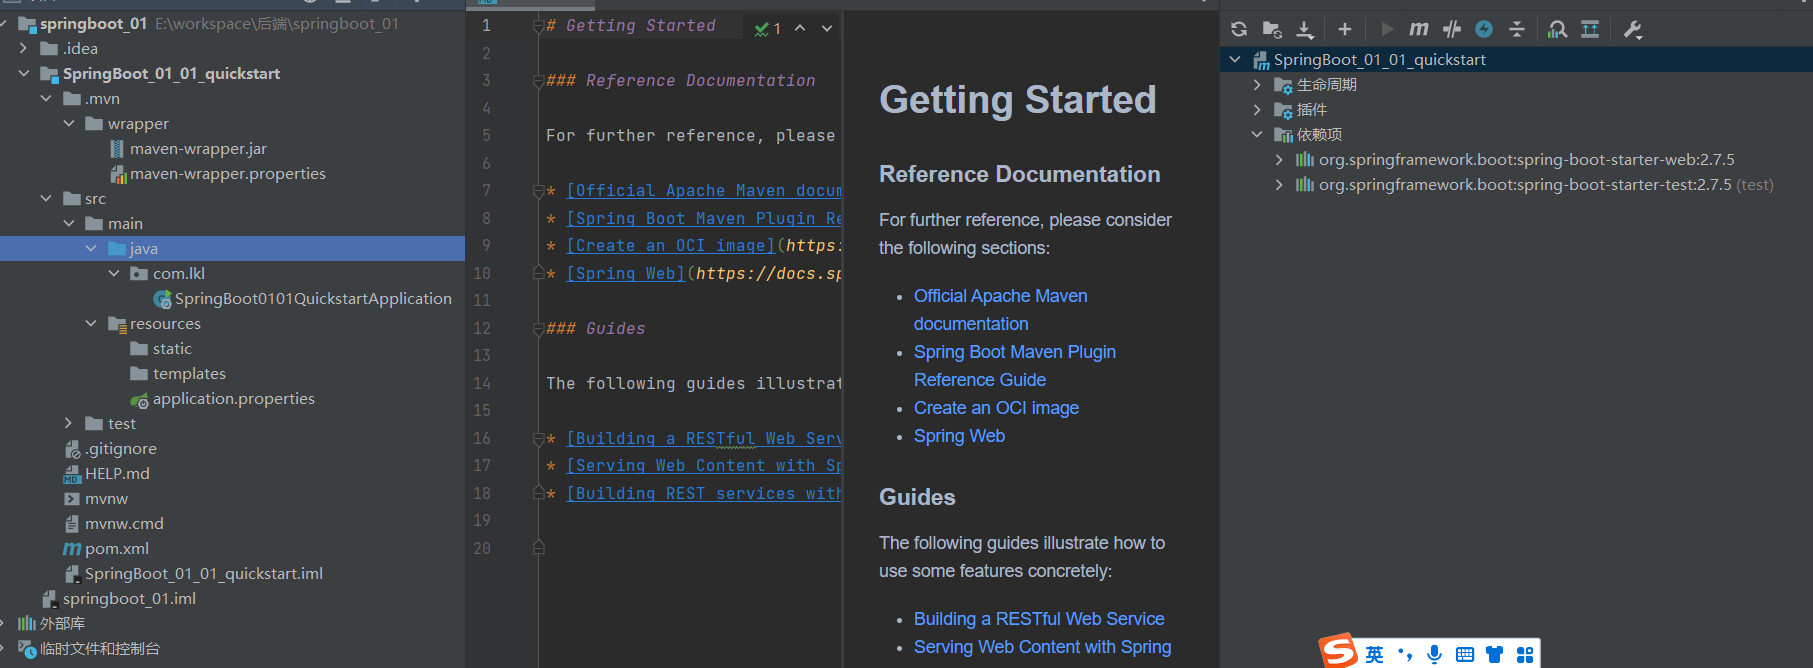Screen dimensions: 1813x668
Task: Collapse SpringBoot_01_01_quickstart in Maven panel
Action: click(x=1235, y=60)
